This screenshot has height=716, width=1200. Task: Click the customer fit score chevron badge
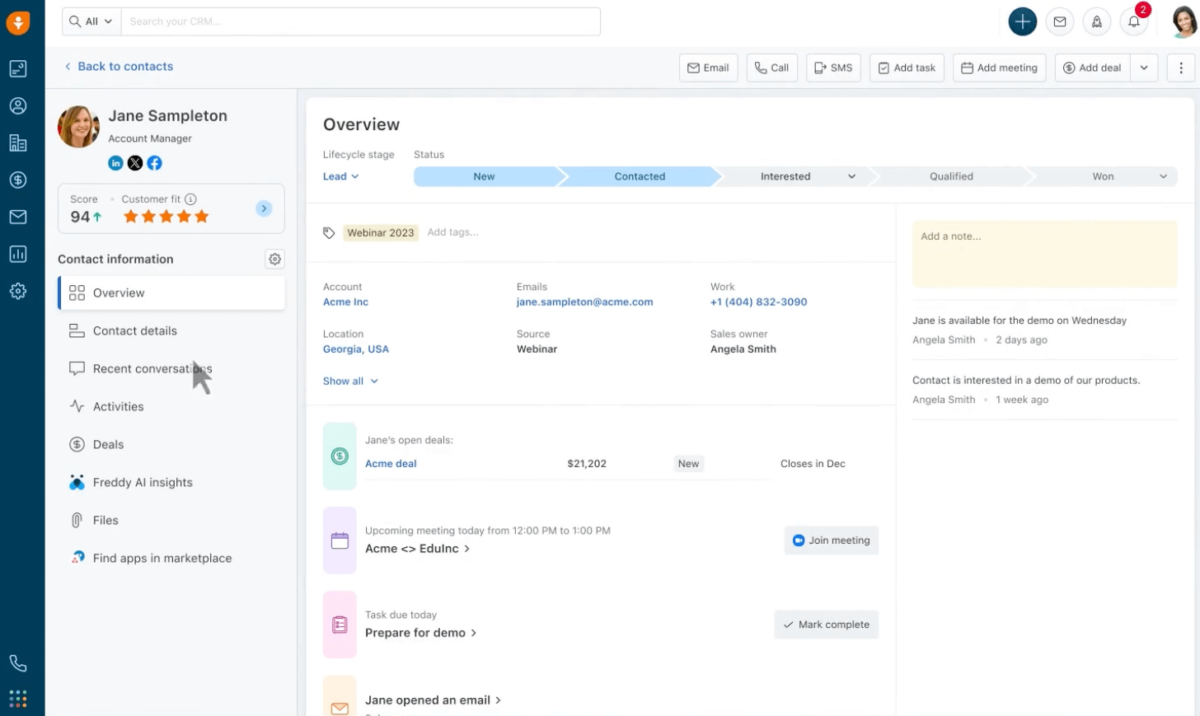pyautogui.click(x=263, y=208)
